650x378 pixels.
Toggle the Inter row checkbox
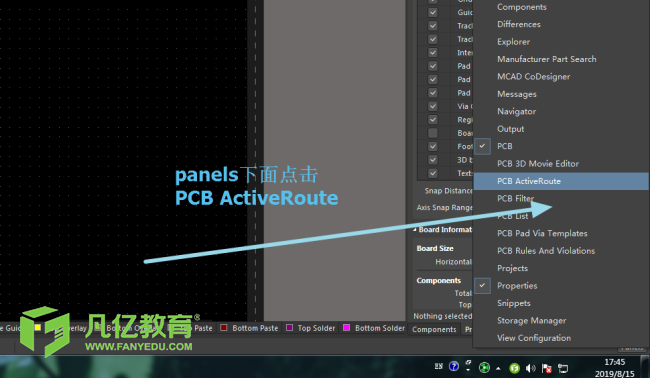(433, 53)
